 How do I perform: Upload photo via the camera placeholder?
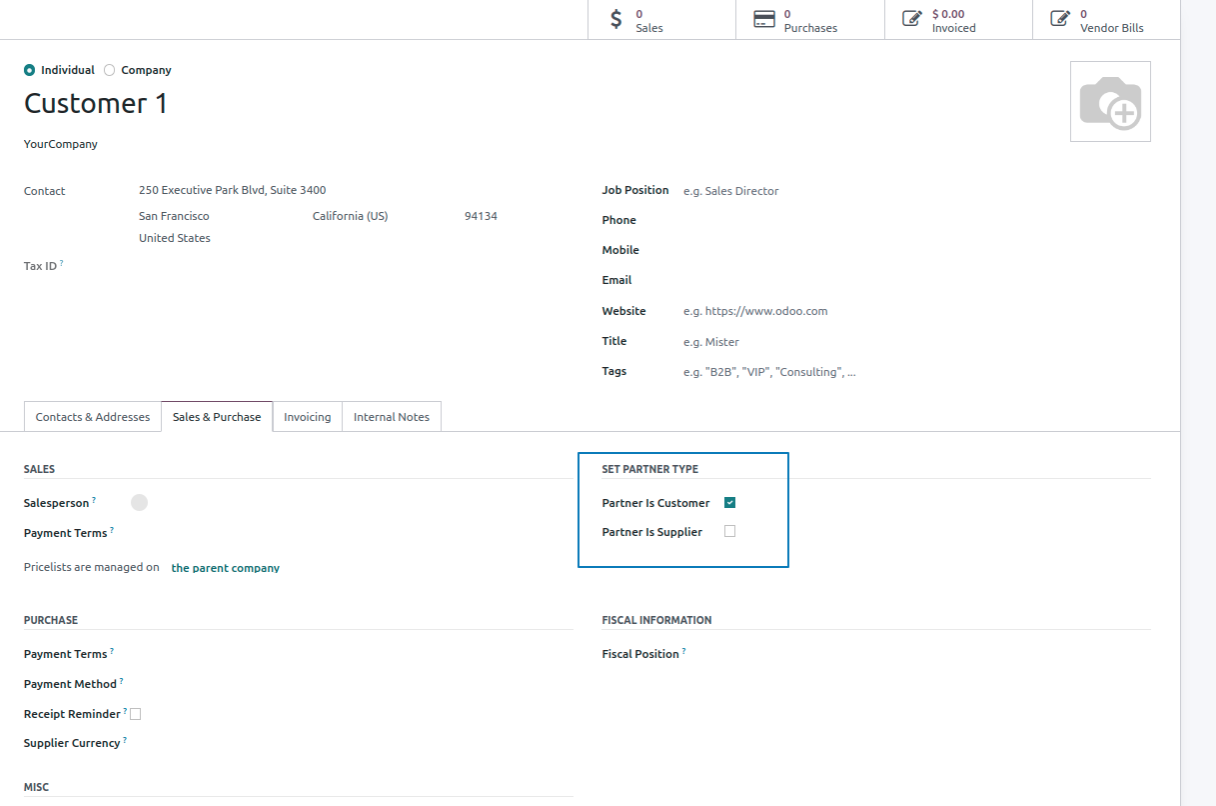pos(1110,102)
